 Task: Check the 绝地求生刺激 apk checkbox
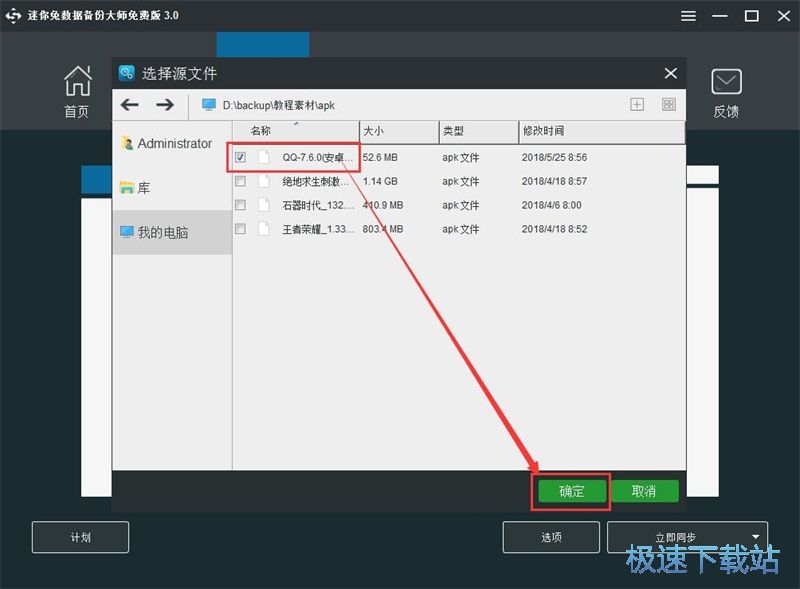click(x=240, y=181)
